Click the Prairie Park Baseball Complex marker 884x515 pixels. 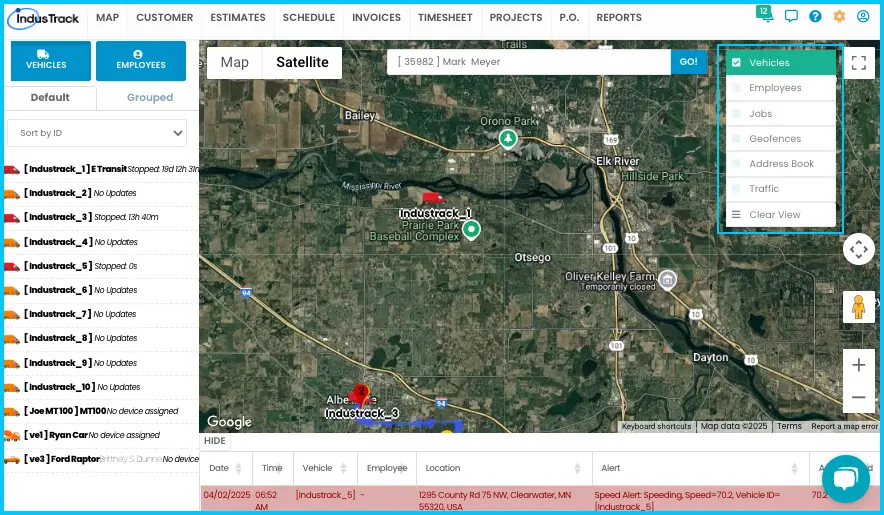click(x=471, y=230)
